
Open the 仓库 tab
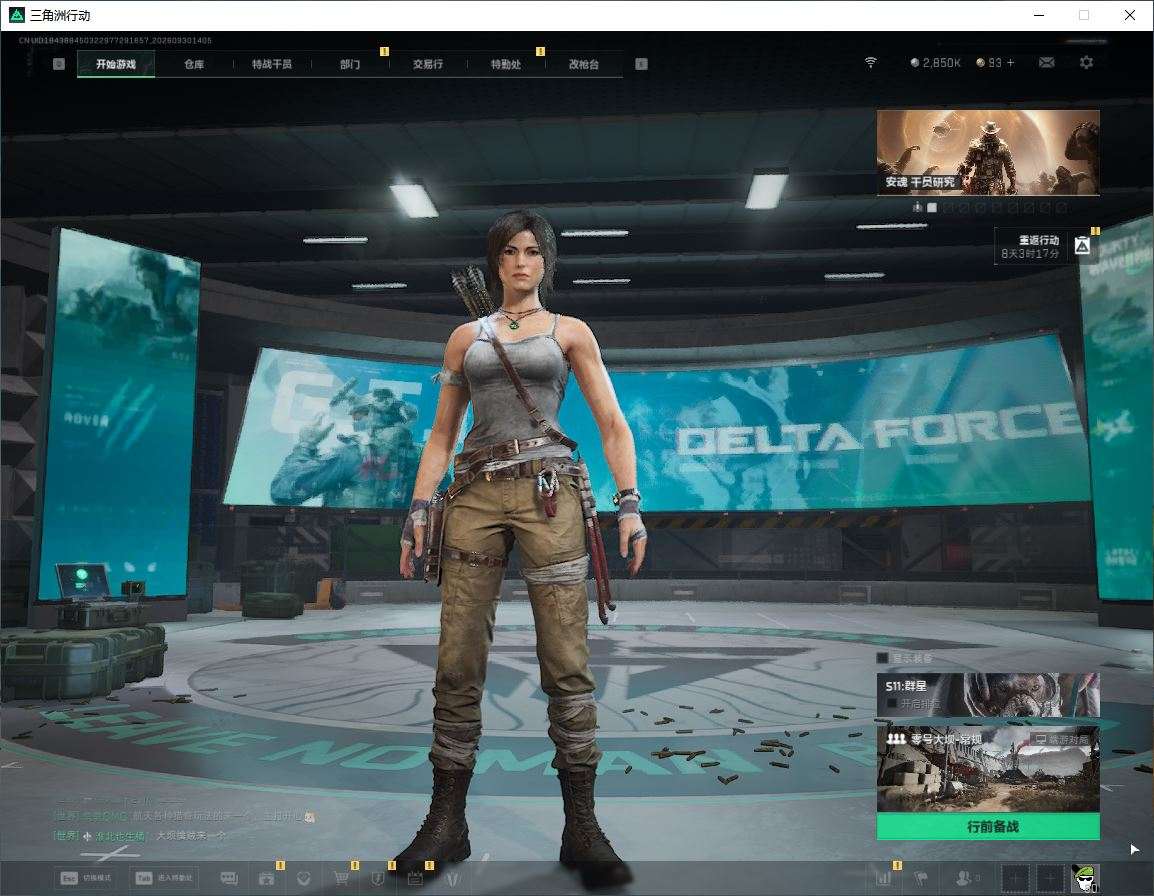pos(194,64)
